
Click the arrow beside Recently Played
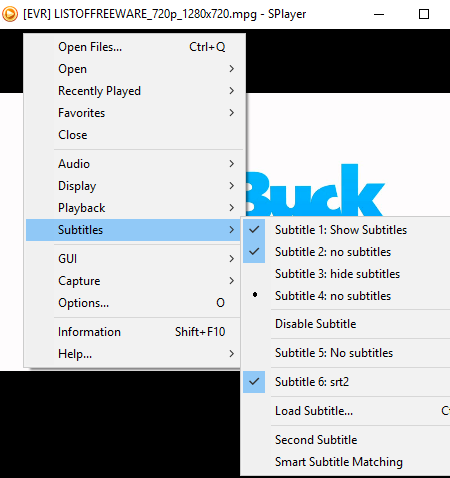pyautogui.click(x=232, y=91)
